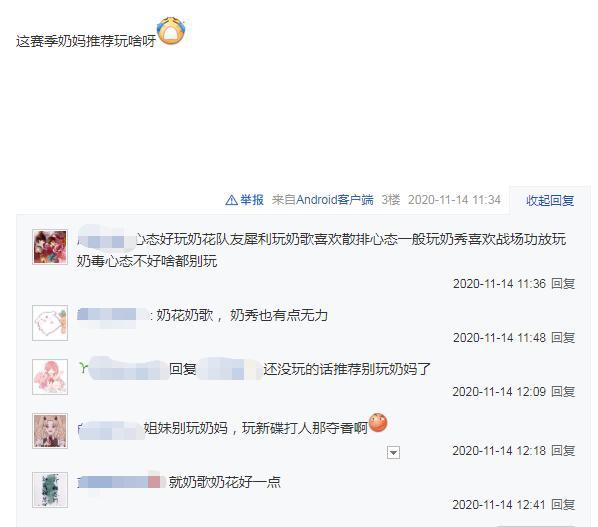Image resolution: width=598 pixels, height=527 pixels.
Task: Open the white bunny avatar
Action: [50, 323]
